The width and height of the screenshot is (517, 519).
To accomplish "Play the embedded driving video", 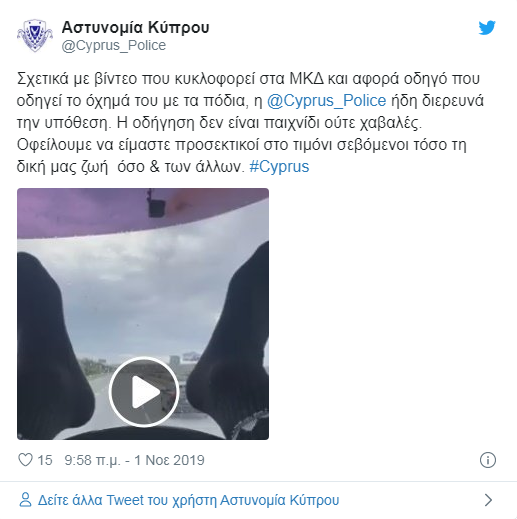I will [144, 392].
